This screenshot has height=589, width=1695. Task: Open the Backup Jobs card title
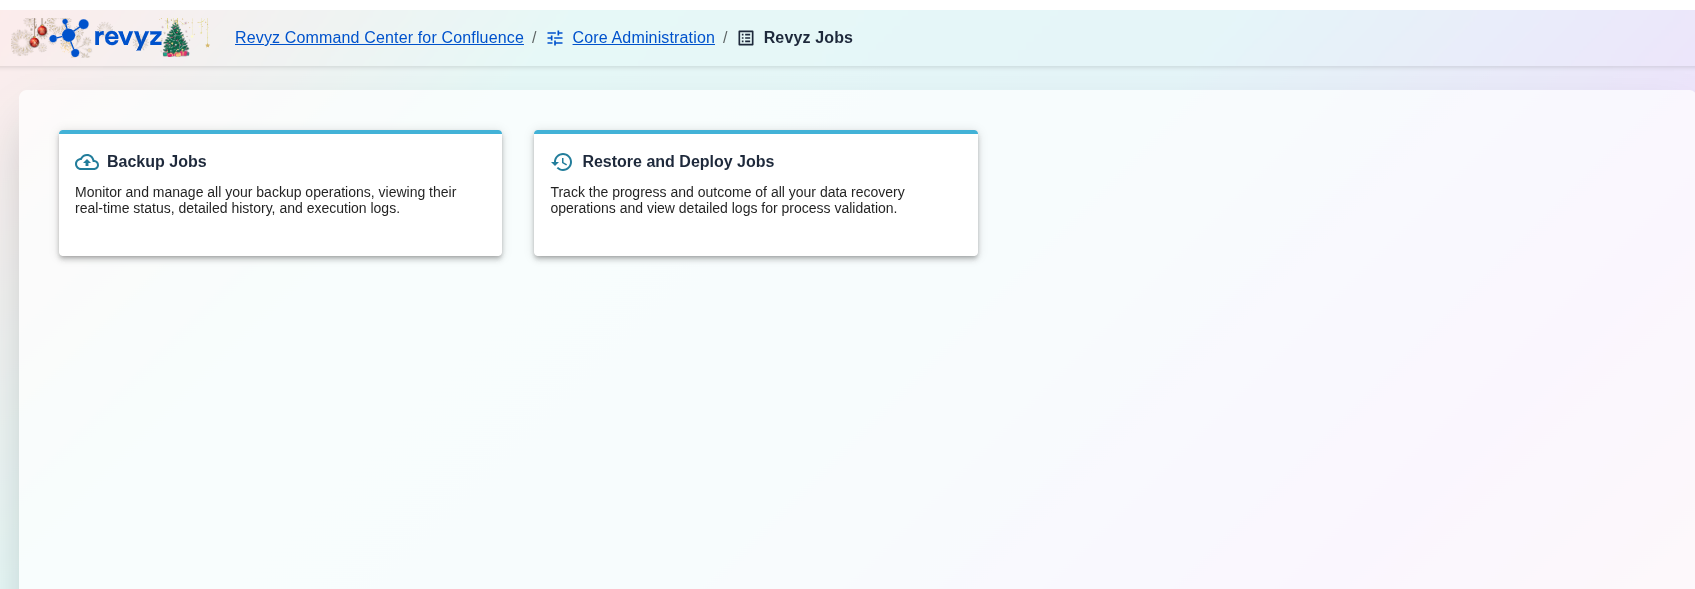pyautogui.click(x=156, y=162)
